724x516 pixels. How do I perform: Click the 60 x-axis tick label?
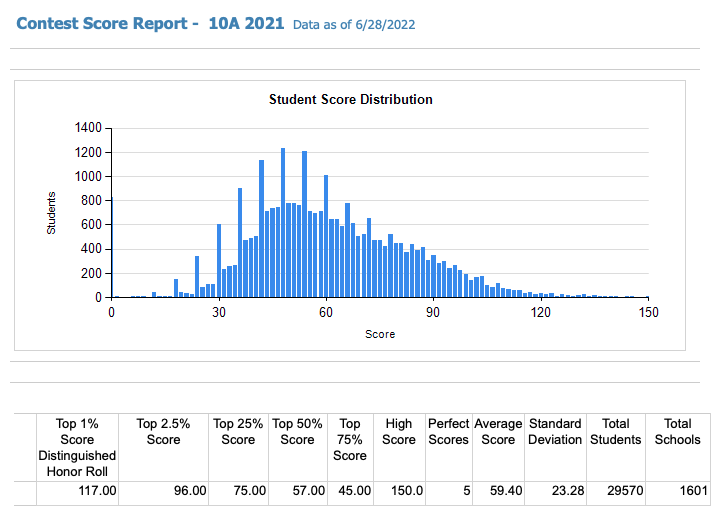(x=326, y=312)
